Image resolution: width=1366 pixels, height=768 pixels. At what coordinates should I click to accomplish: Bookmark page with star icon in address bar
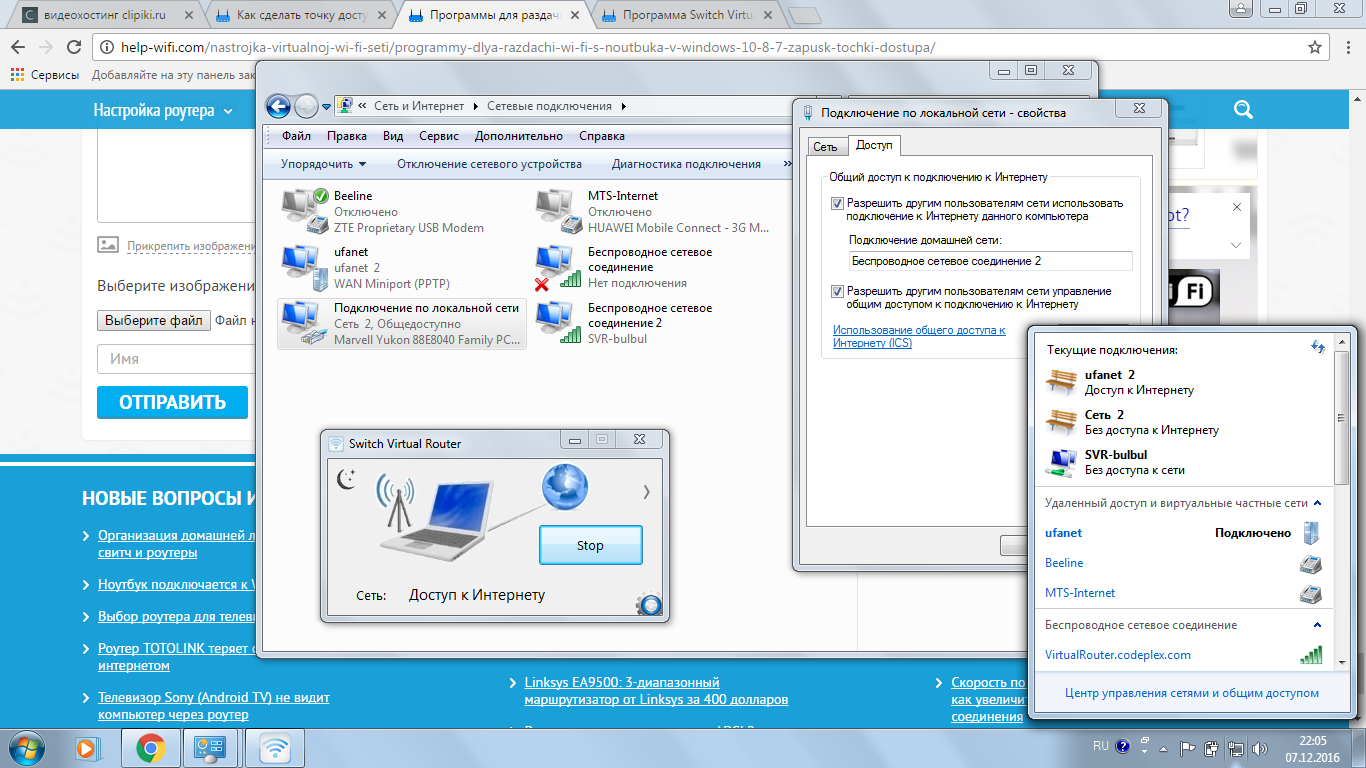[1315, 47]
